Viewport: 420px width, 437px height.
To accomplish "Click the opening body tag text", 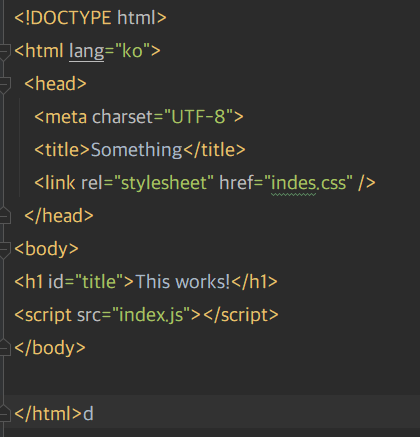I will (x=46, y=249).
